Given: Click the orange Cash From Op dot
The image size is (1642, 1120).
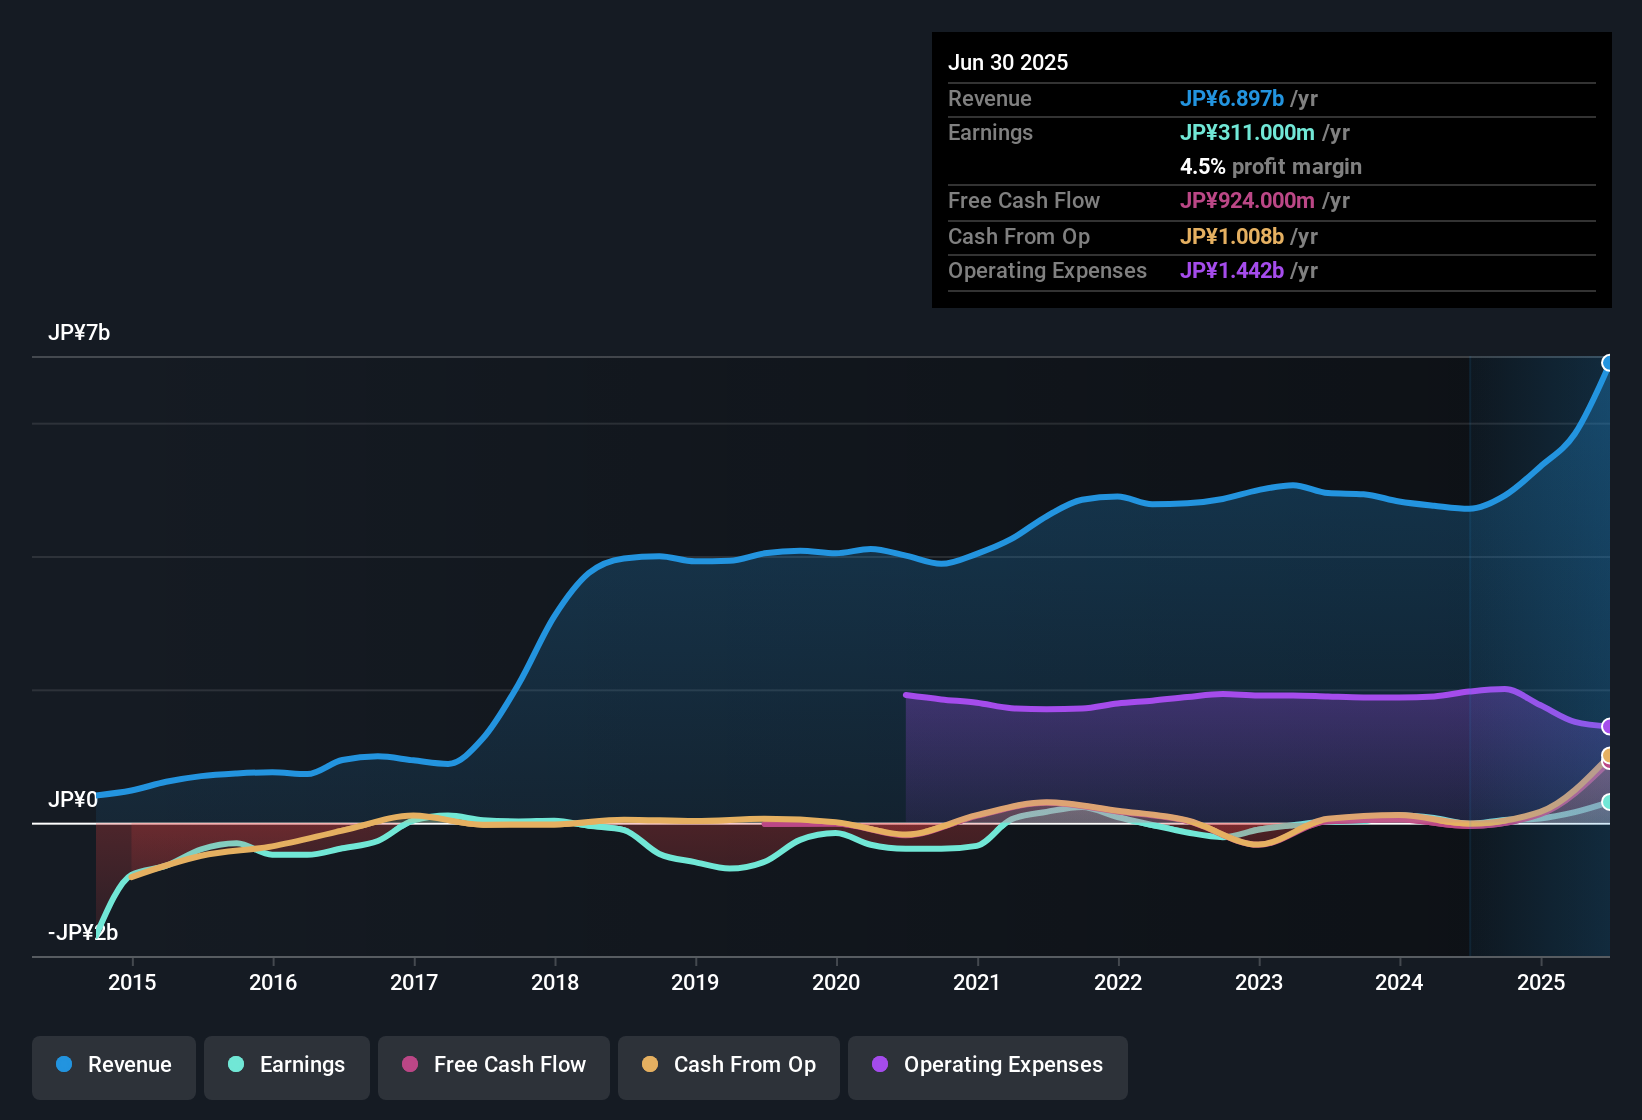Looking at the screenshot, I should (650, 1065).
